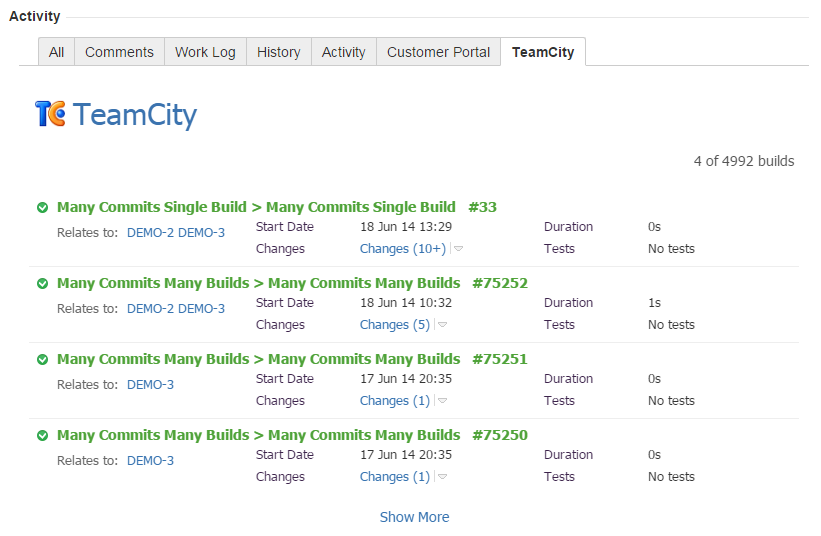Screen dimensions: 821x536
Task: Expand Changes (5) dropdown arrow
Action: click(442, 325)
